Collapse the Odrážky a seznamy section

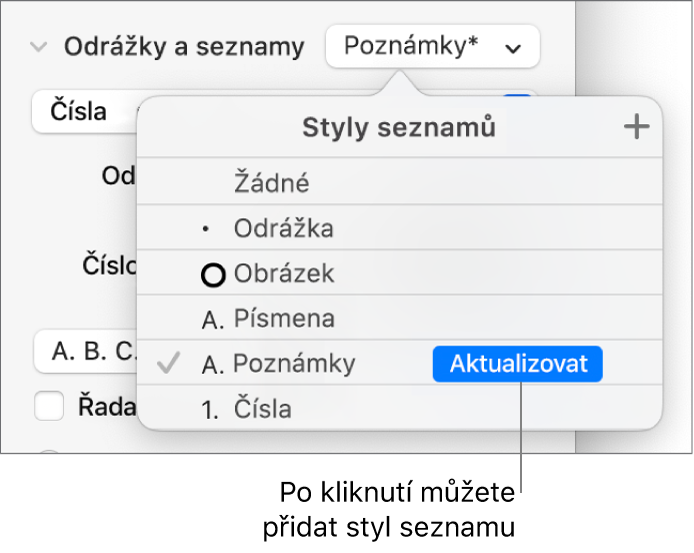[x=39, y=46]
